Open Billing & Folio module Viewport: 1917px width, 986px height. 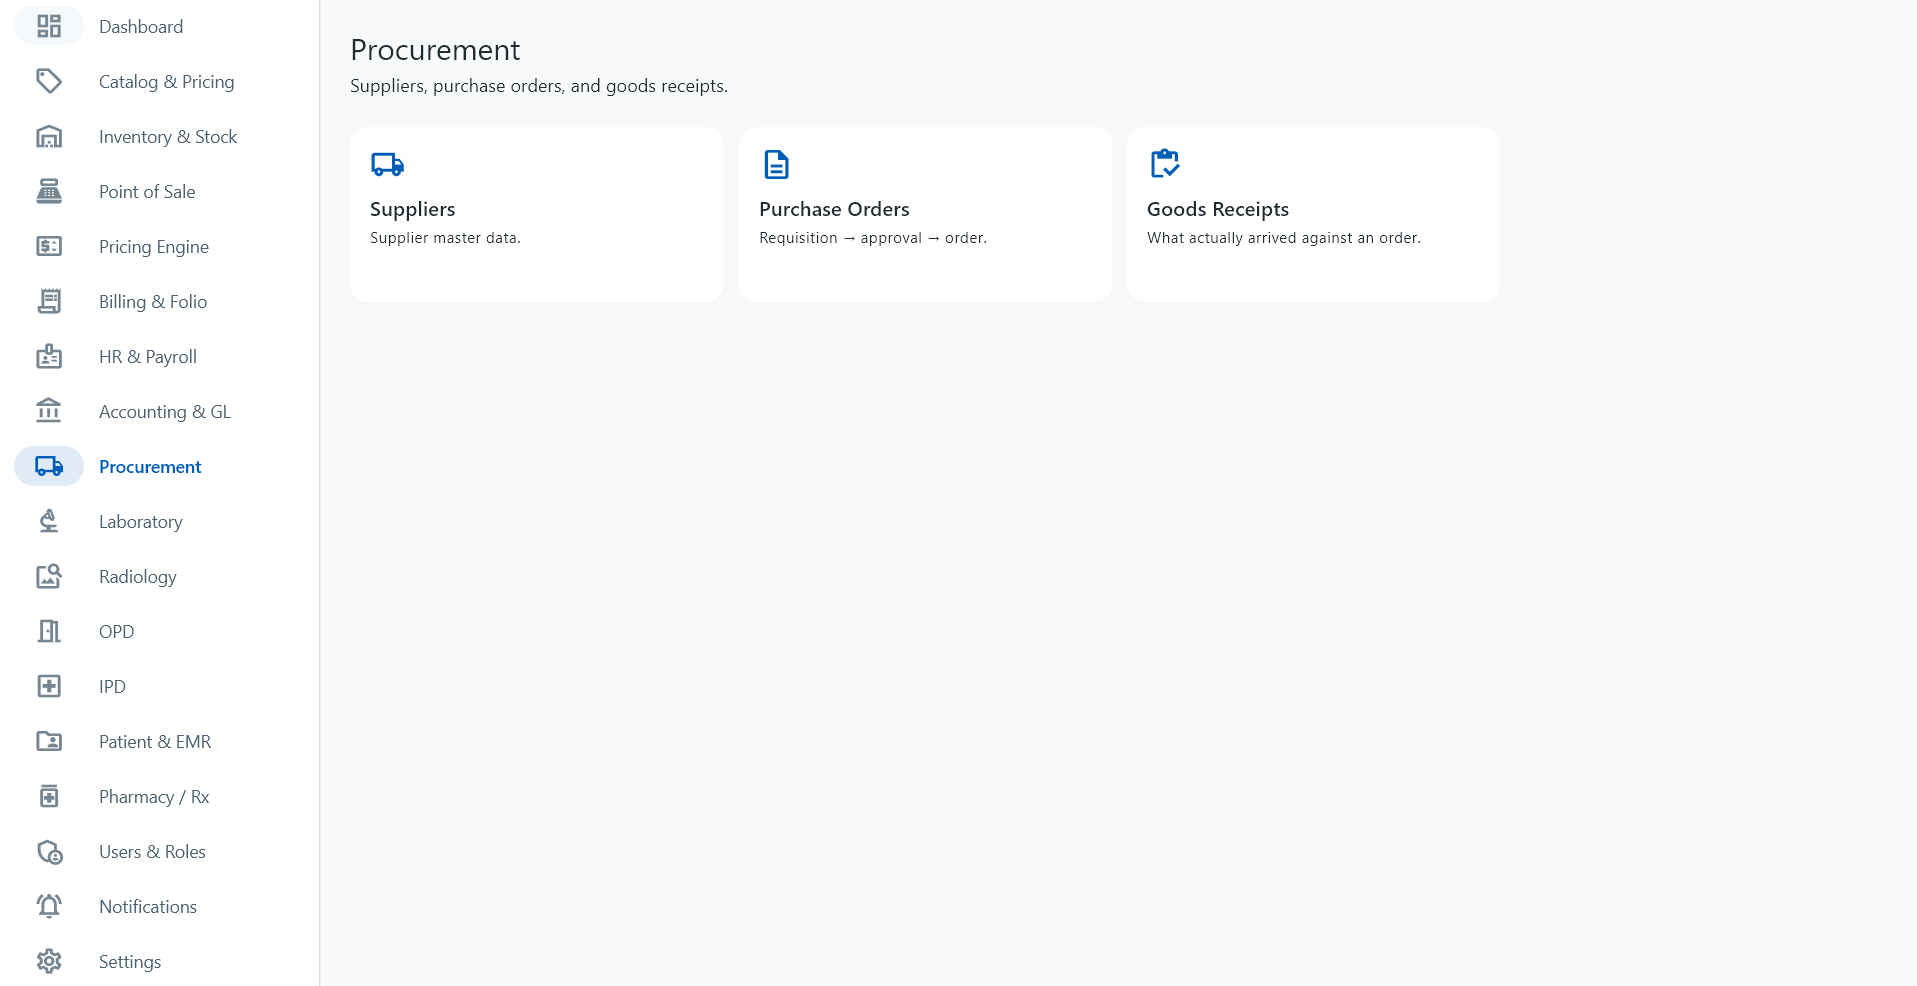click(x=153, y=302)
